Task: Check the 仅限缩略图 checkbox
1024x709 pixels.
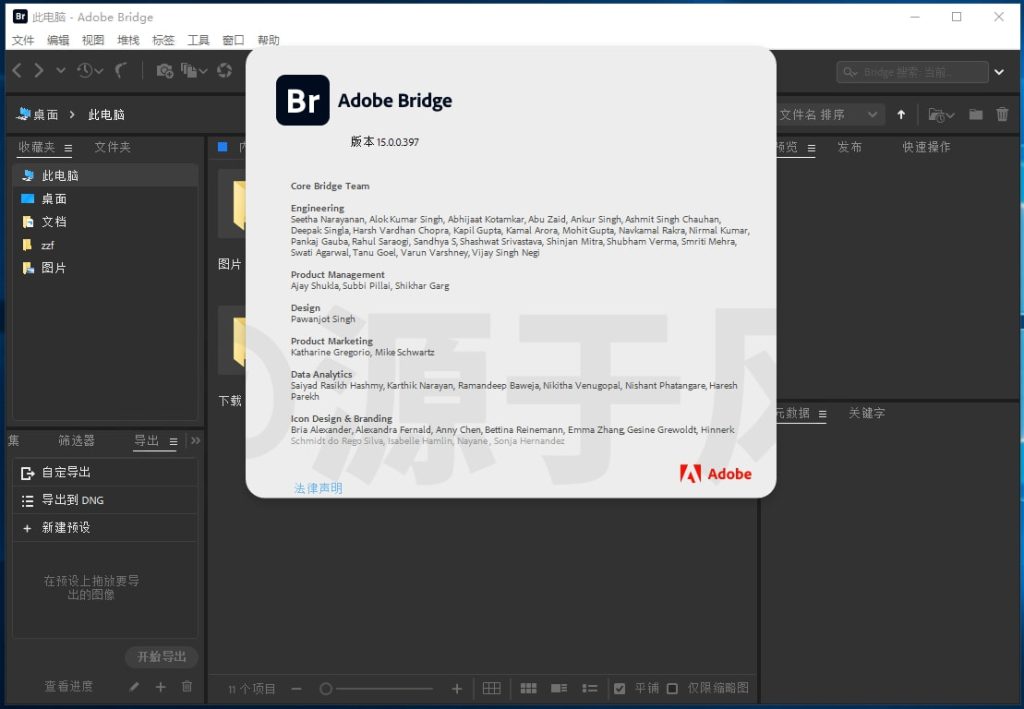Action: (672, 688)
